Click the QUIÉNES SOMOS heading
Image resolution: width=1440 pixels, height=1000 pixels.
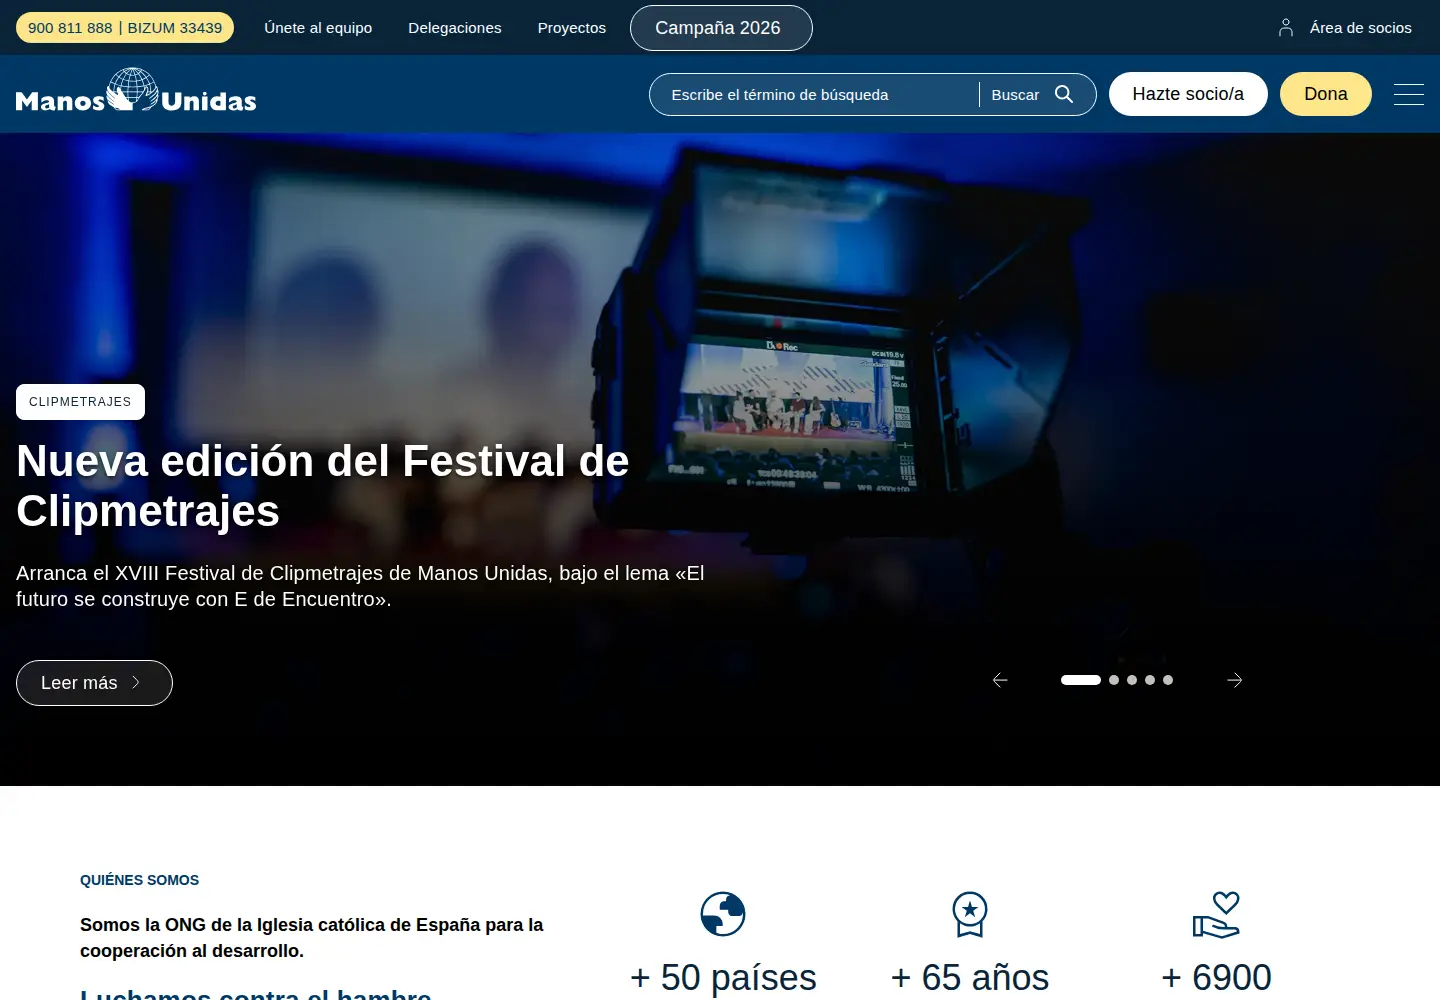pyautogui.click(x=139, y=880)
